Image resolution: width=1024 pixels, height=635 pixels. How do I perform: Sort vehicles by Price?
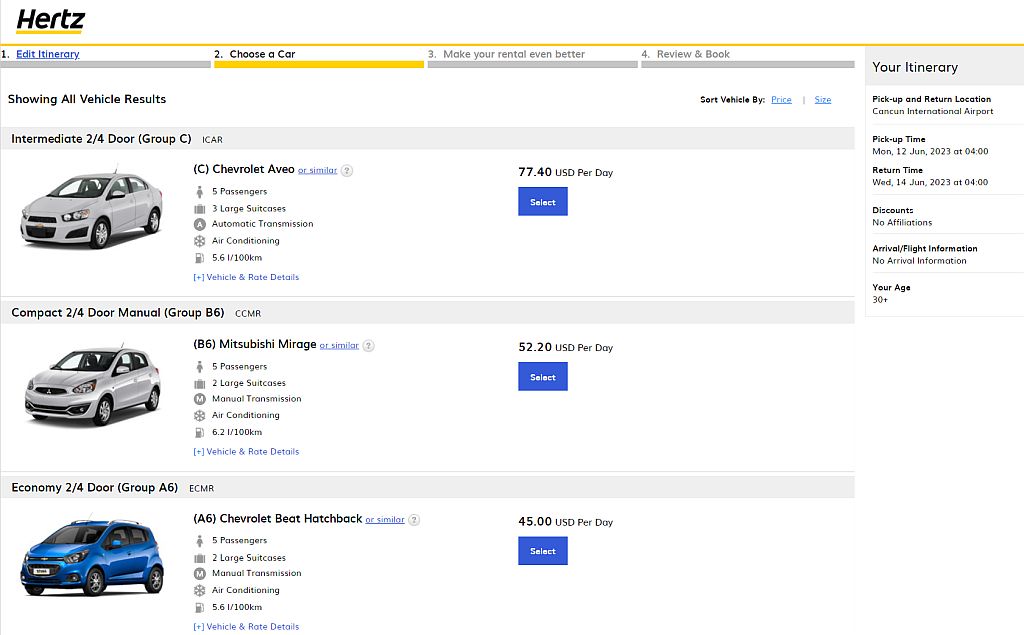pyautogui.click(x=781, y=100)
